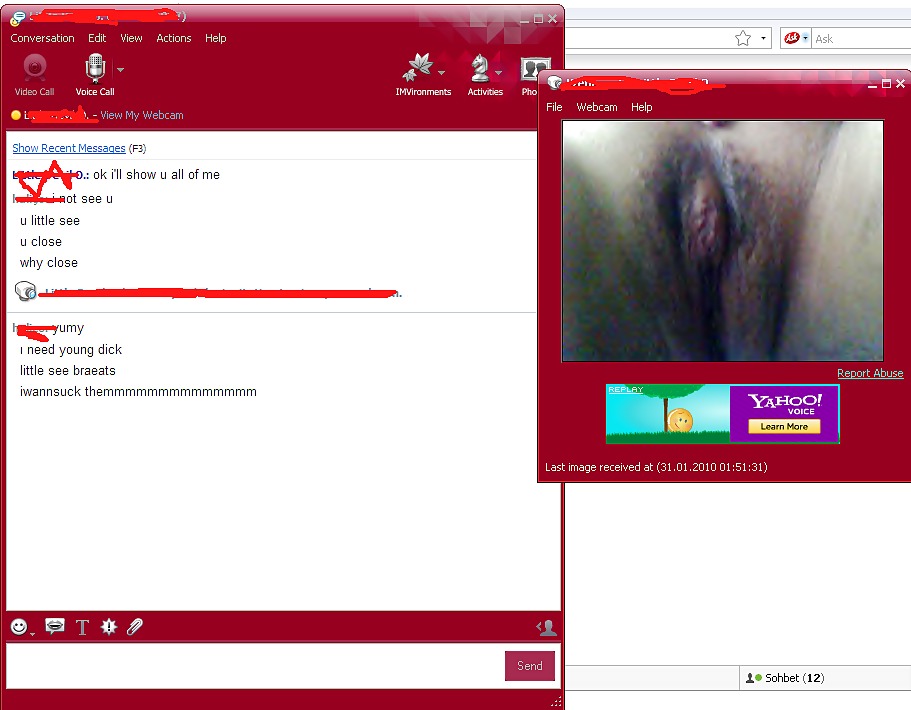Open the View menu
Image resolution: width=911 pixels, height=710 pixels.
pos(131,38)
